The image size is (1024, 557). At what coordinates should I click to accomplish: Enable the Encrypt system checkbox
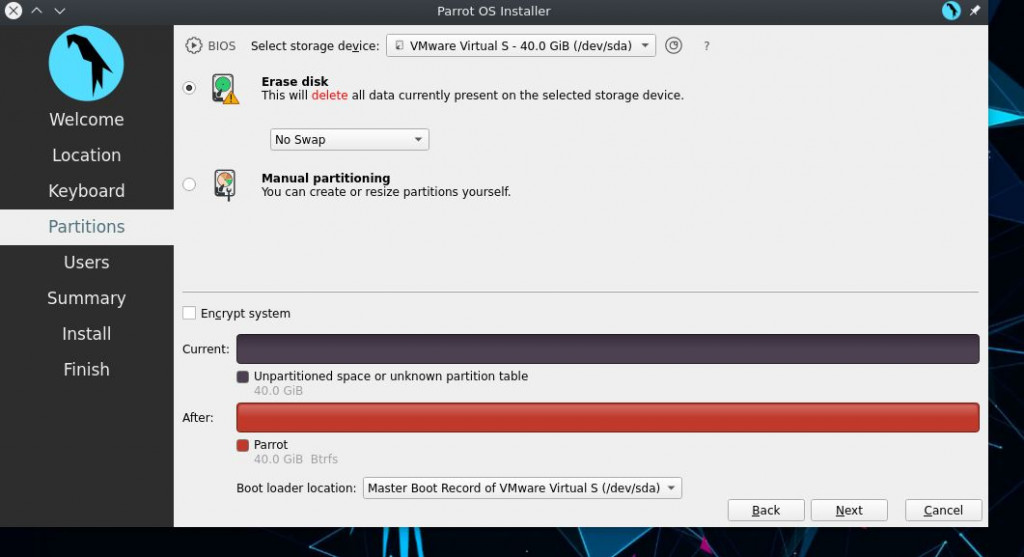(189, 313)
